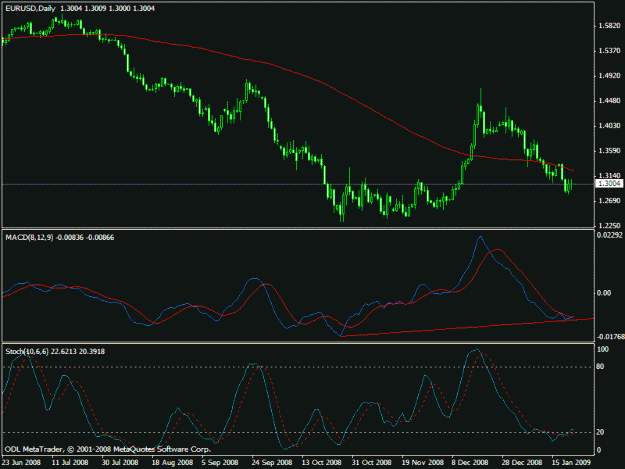625x469 pixels.
Task: Click date label 11 Jul 2008
Action: coord(70,462)
